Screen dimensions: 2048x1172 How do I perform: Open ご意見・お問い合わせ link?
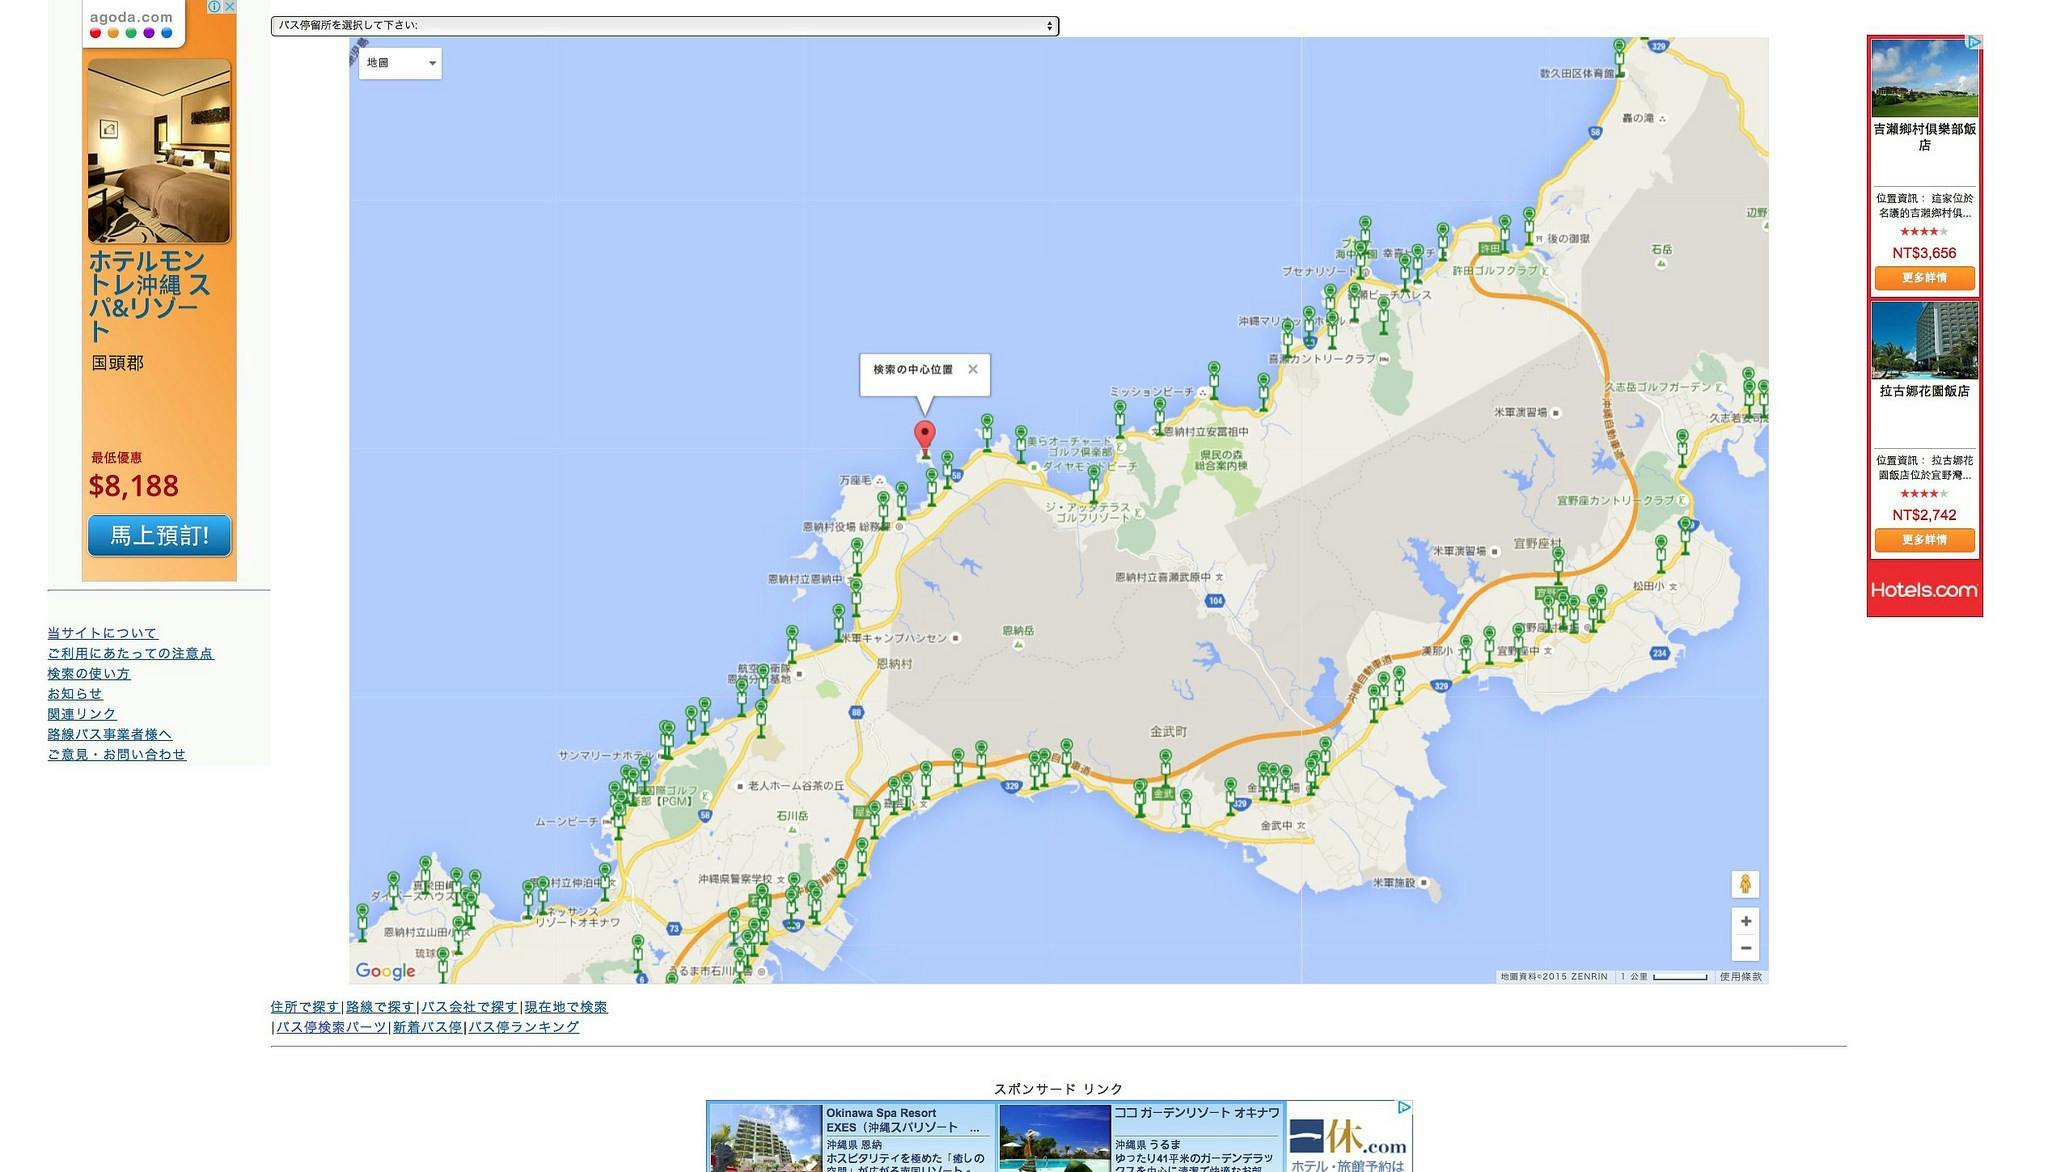tap(116, 754)
